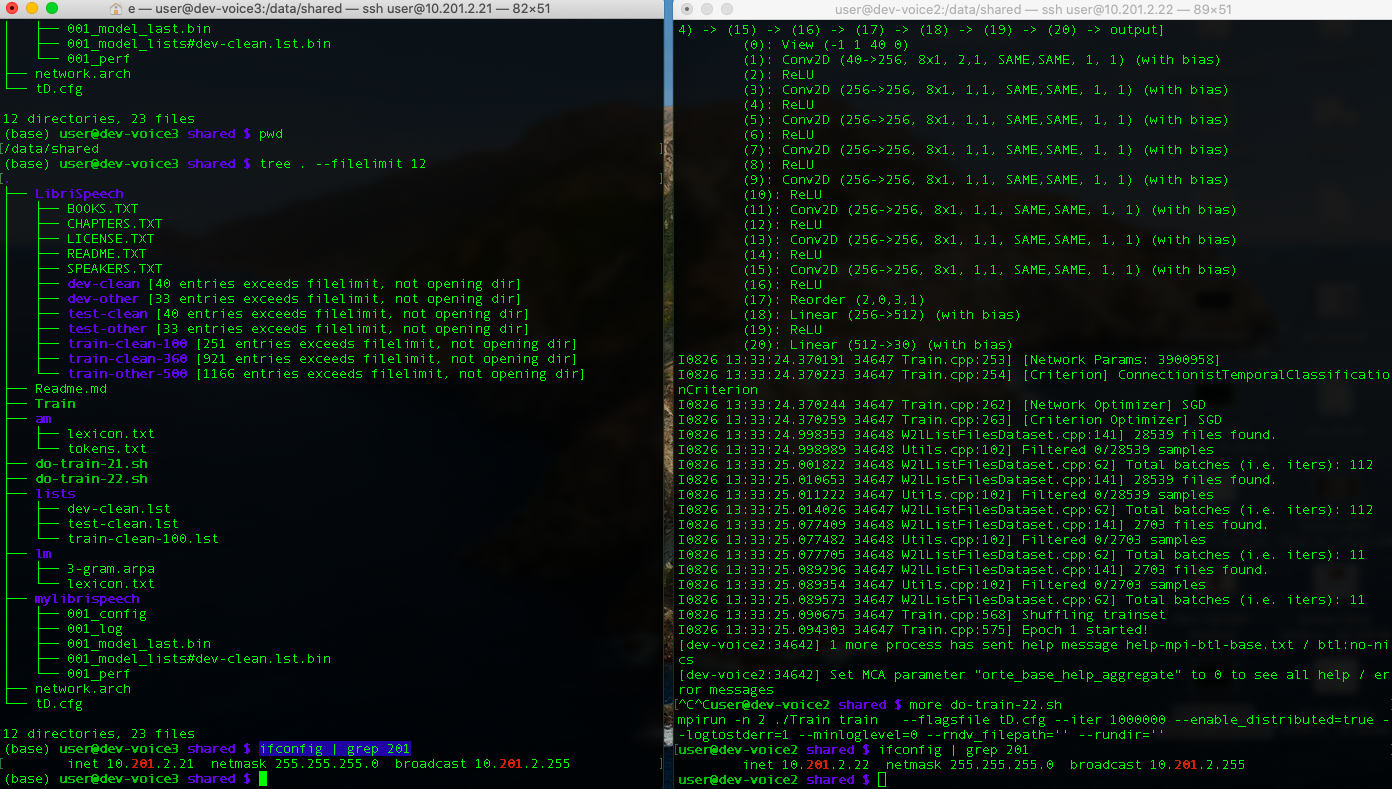
Task: Click the 'tree . --filelimit 12' command
Action: pos(343,164)
